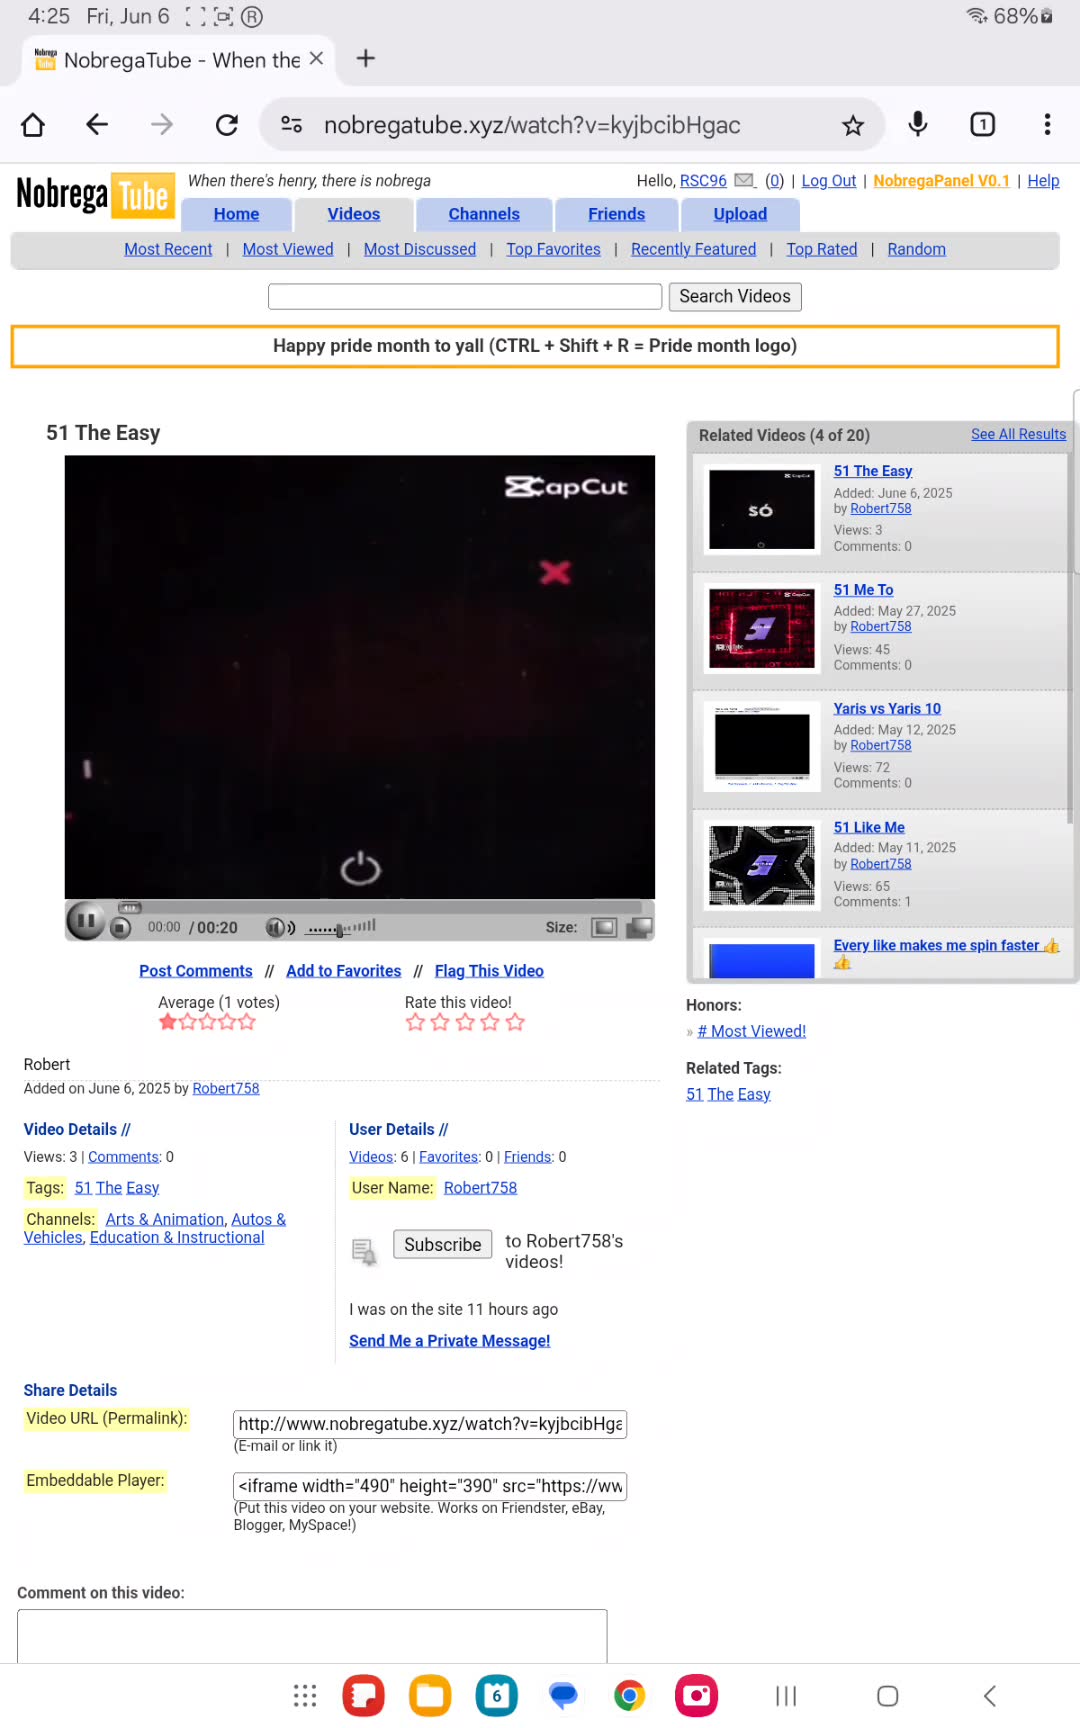This screenshot has width=1080, height=1728.
Task: Stop the video with the stop button
Action: (x=121, y=928)
